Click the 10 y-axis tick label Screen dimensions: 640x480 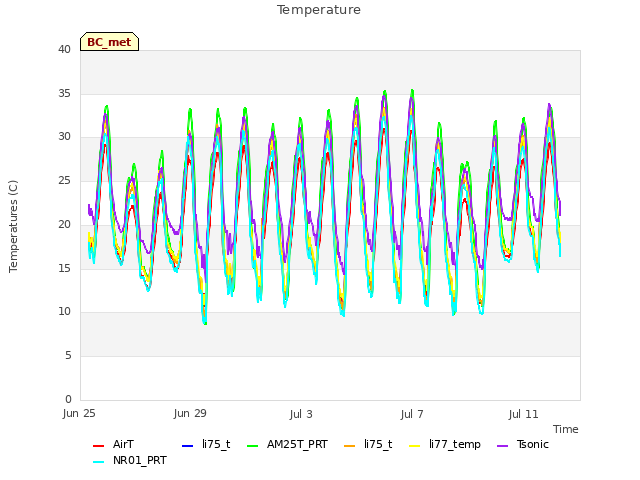click(x=64, y=312)
